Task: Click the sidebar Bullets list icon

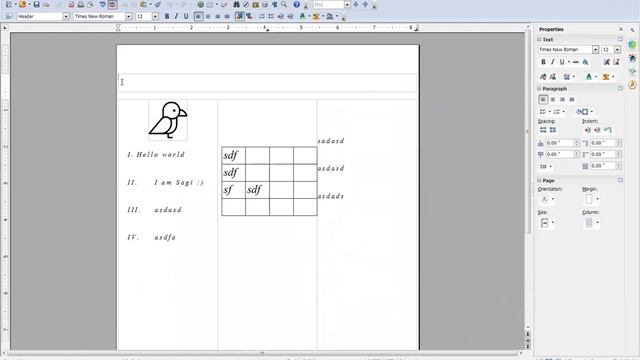Action: [x=543, y=112]
